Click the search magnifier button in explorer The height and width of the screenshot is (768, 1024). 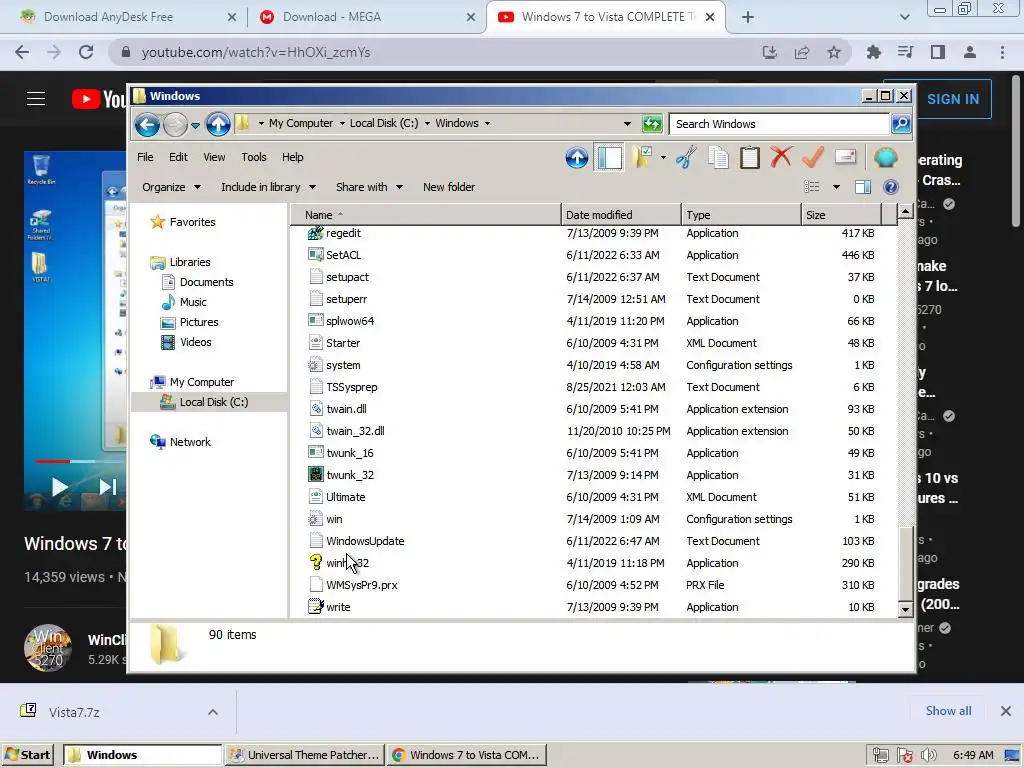[x=901, y=123]
